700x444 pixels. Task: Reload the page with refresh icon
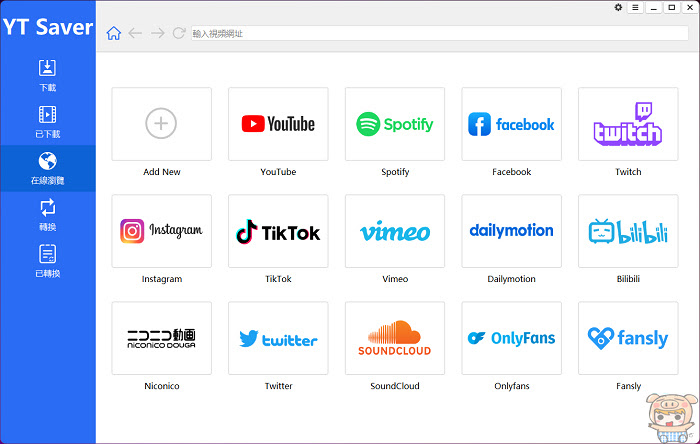tap(179, 33)
